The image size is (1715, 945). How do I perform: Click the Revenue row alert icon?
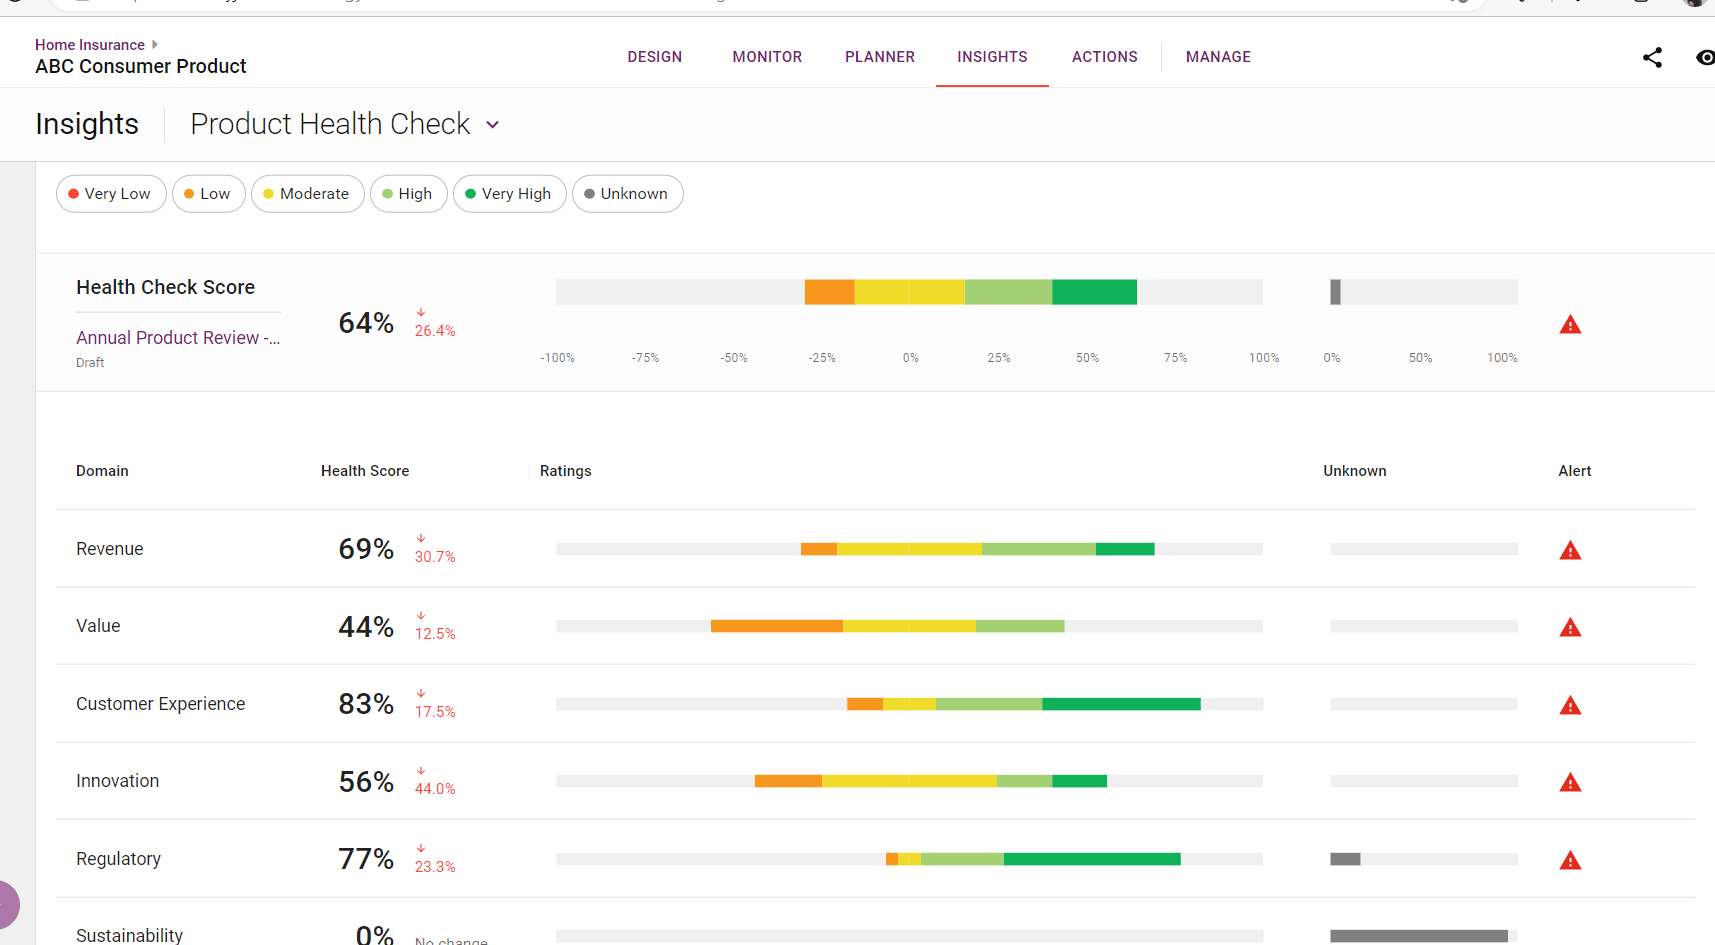tap(1570, 551)
